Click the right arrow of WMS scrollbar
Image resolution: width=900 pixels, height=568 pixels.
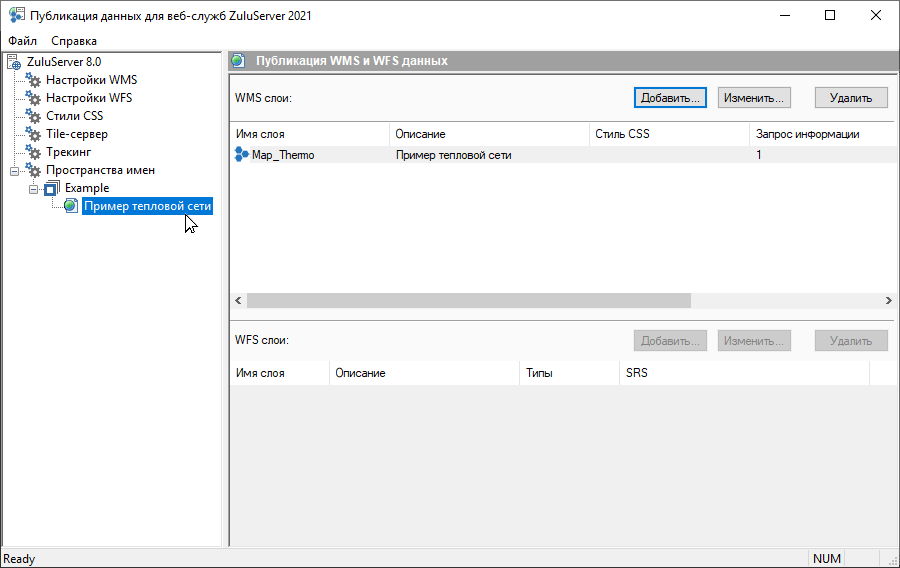888,301
